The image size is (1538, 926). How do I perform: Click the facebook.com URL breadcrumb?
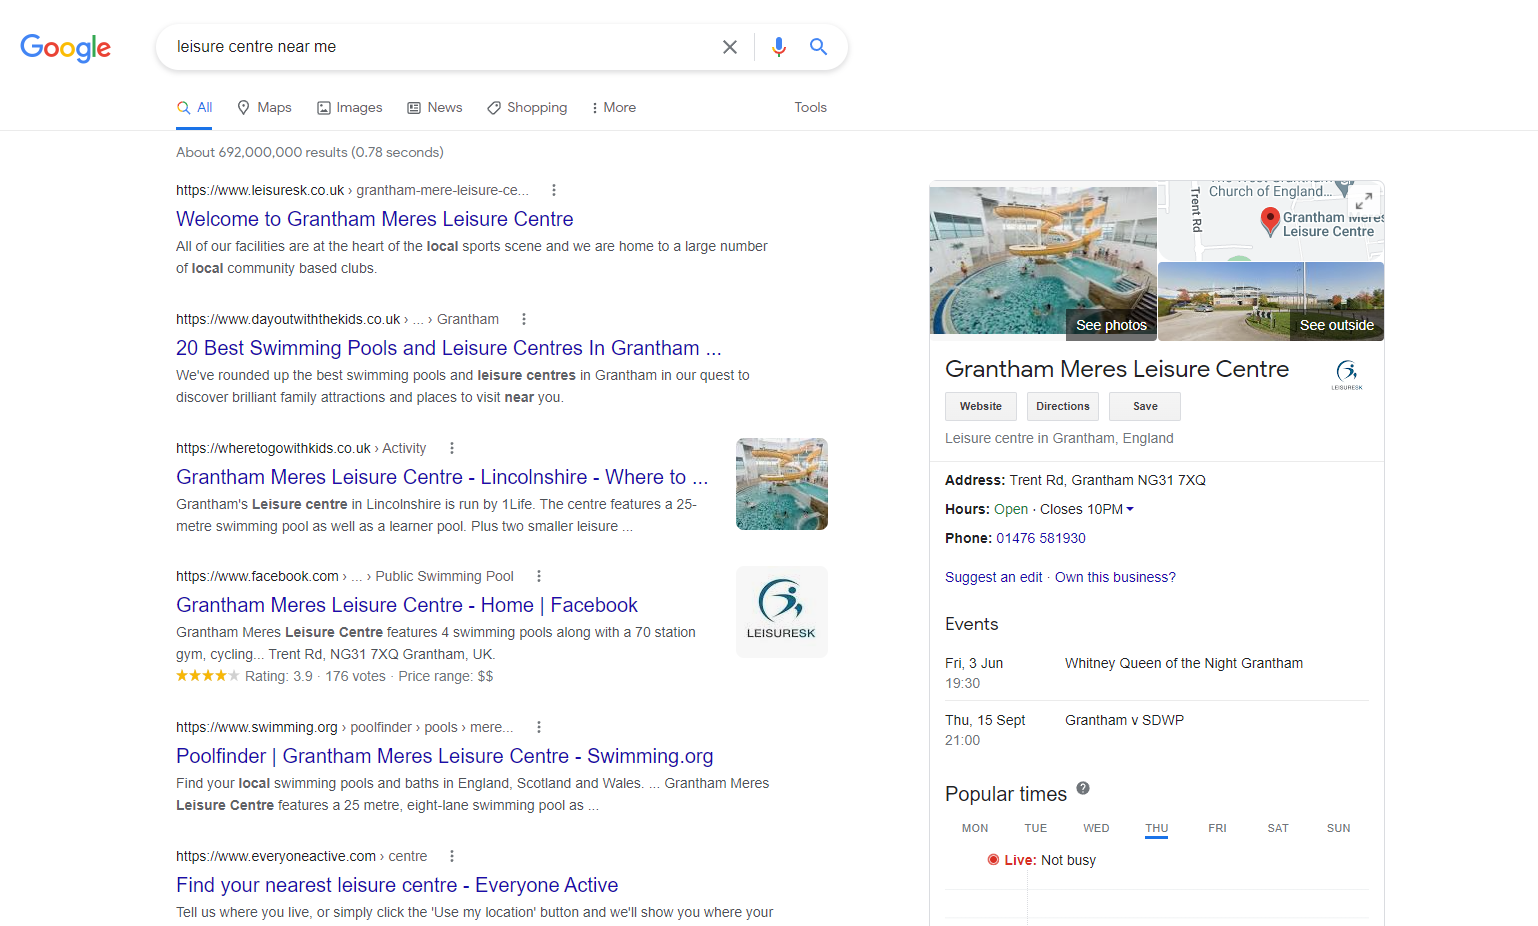345,576
